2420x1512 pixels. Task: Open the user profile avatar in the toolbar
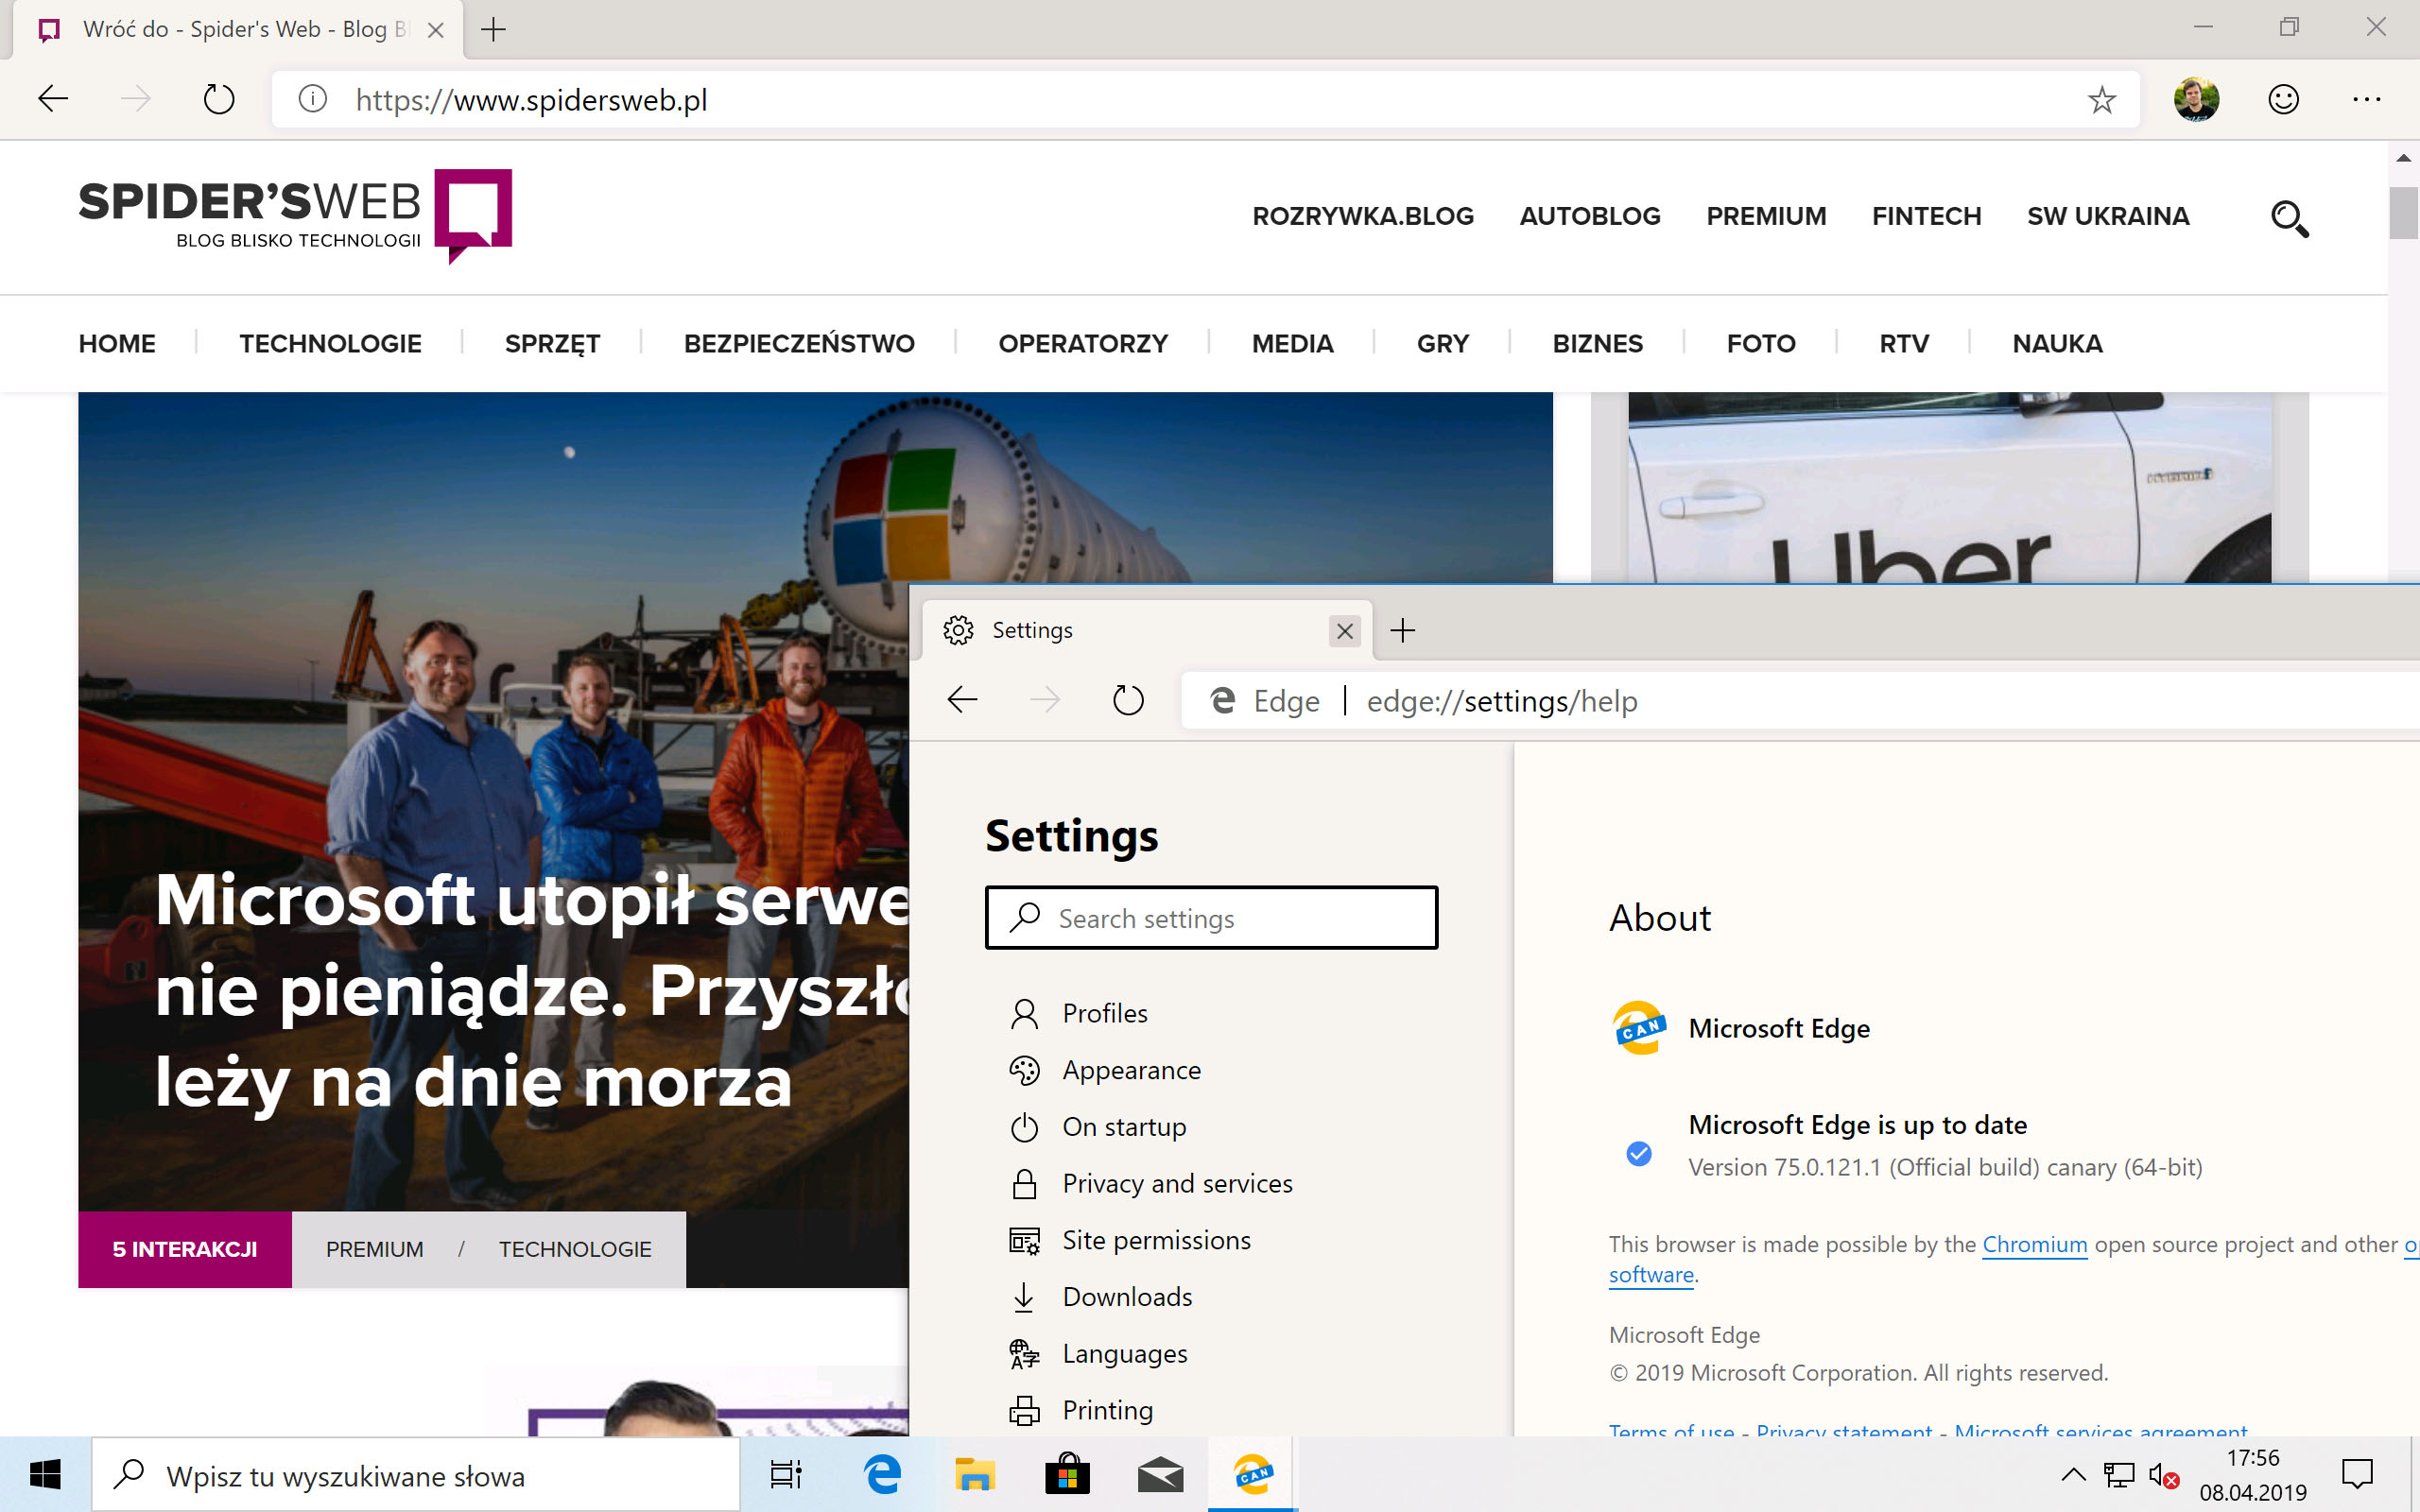click(2196, 99)
